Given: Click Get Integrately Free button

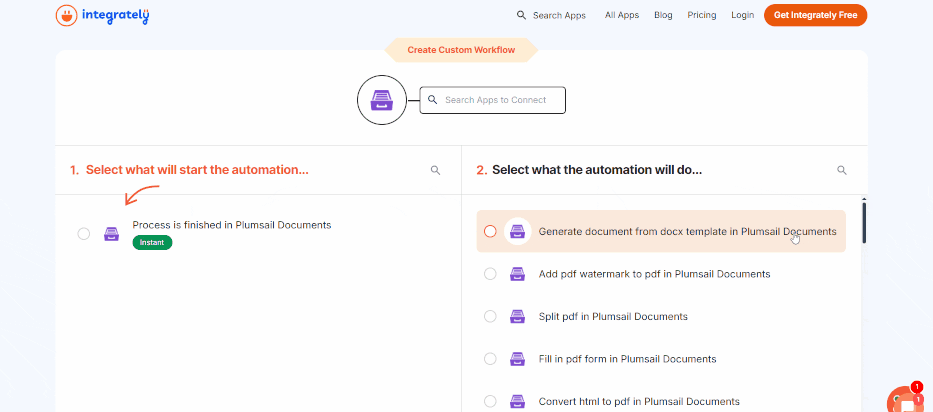Looking at the screenshot, I should point(815,15).
